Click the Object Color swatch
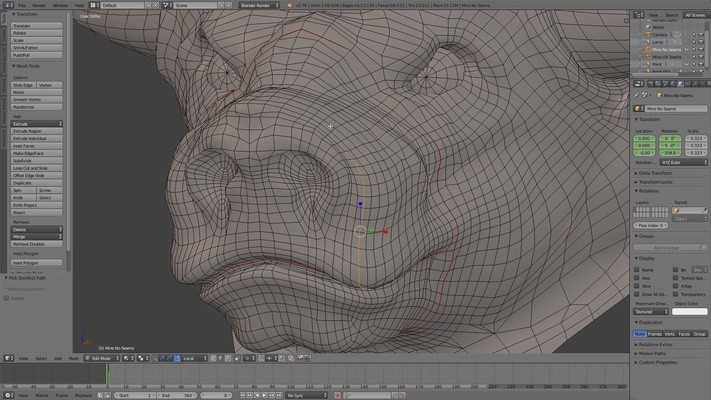The image size is (711, 400). (x=690, y=313)
